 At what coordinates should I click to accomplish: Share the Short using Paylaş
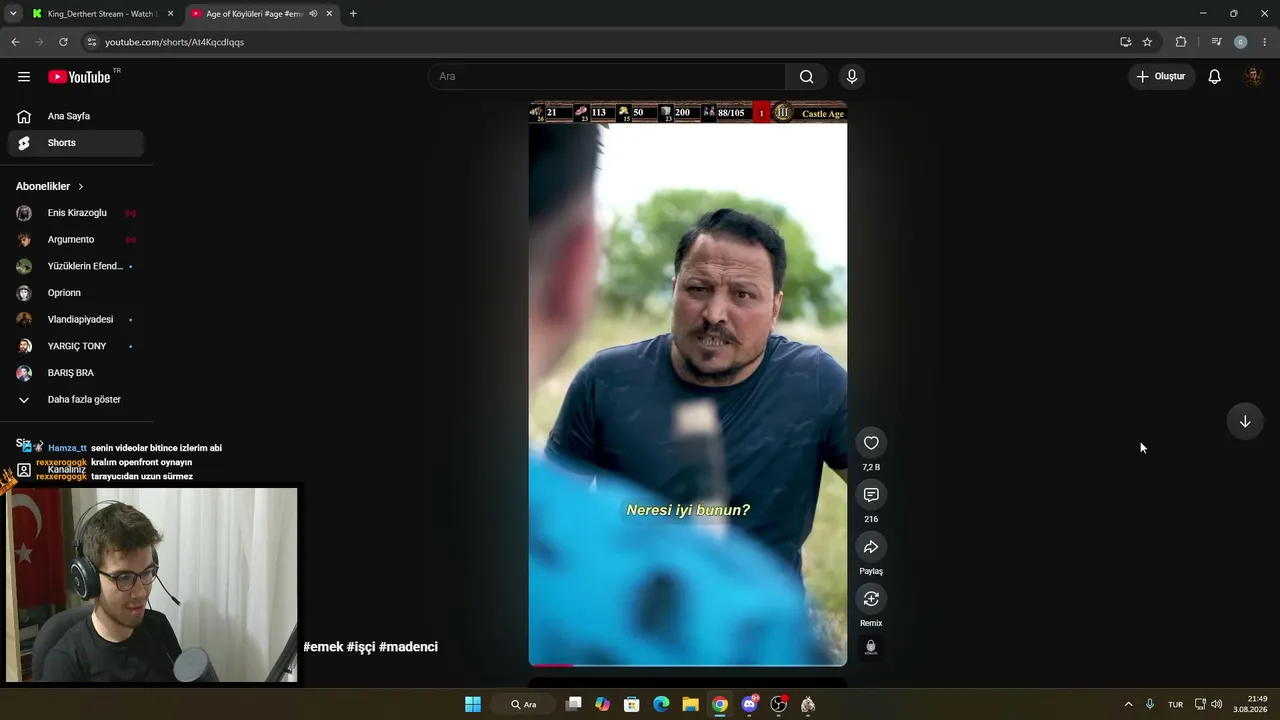(x=871, y=547)
